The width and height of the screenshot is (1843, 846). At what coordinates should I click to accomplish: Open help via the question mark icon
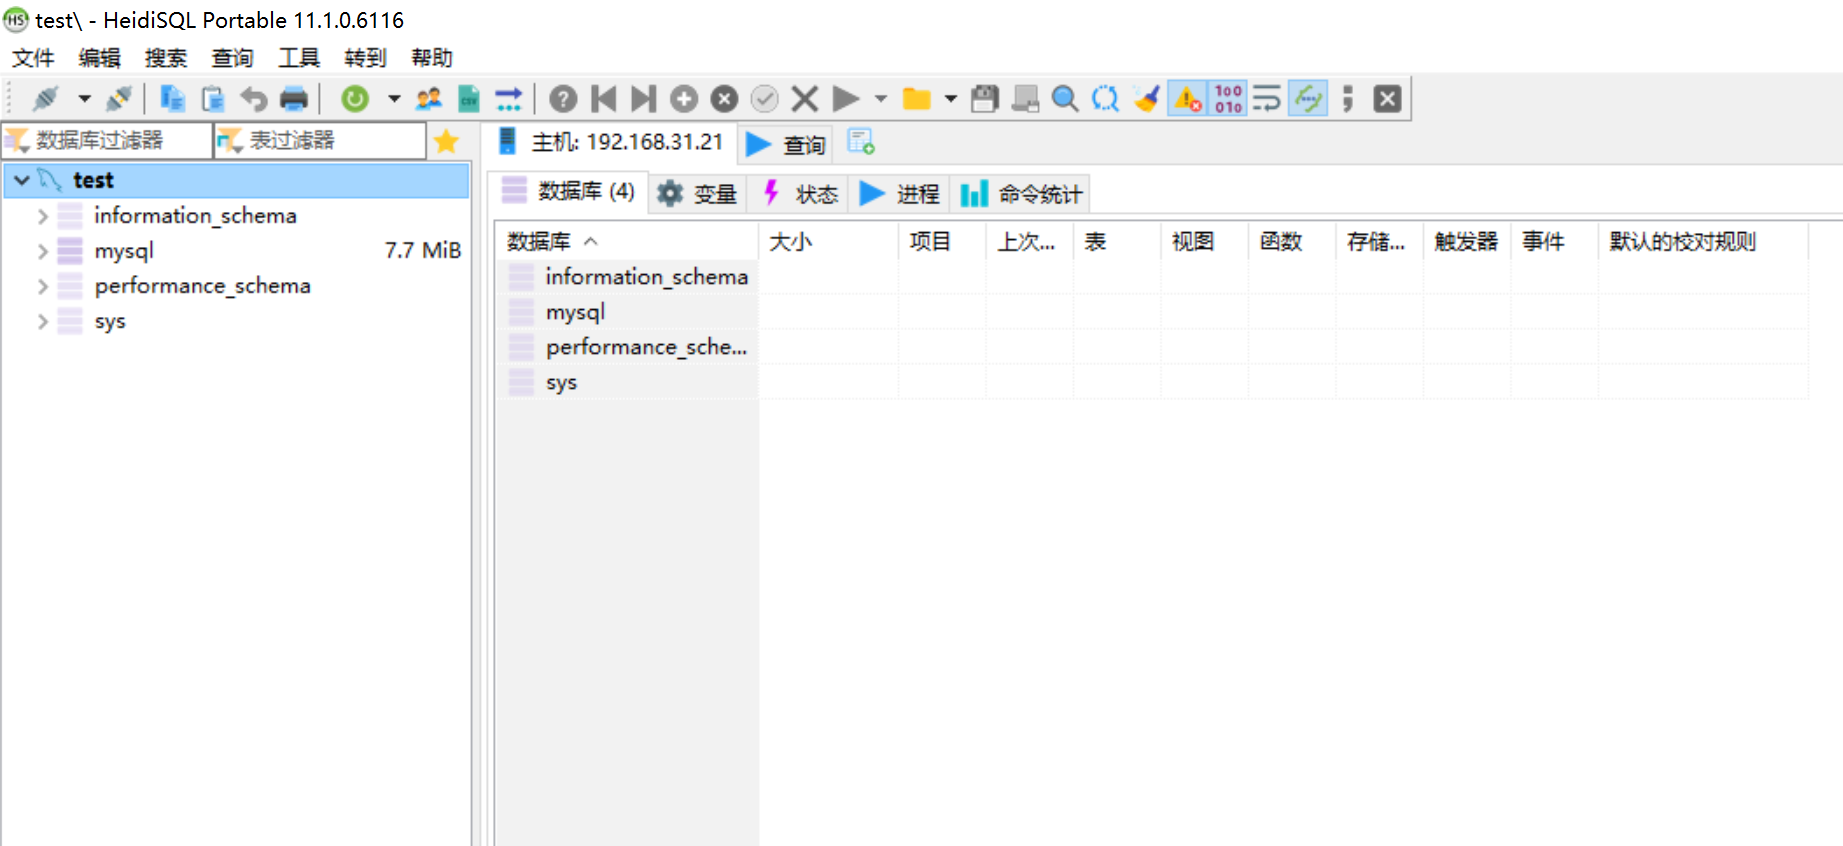click(x=564, y=98)
